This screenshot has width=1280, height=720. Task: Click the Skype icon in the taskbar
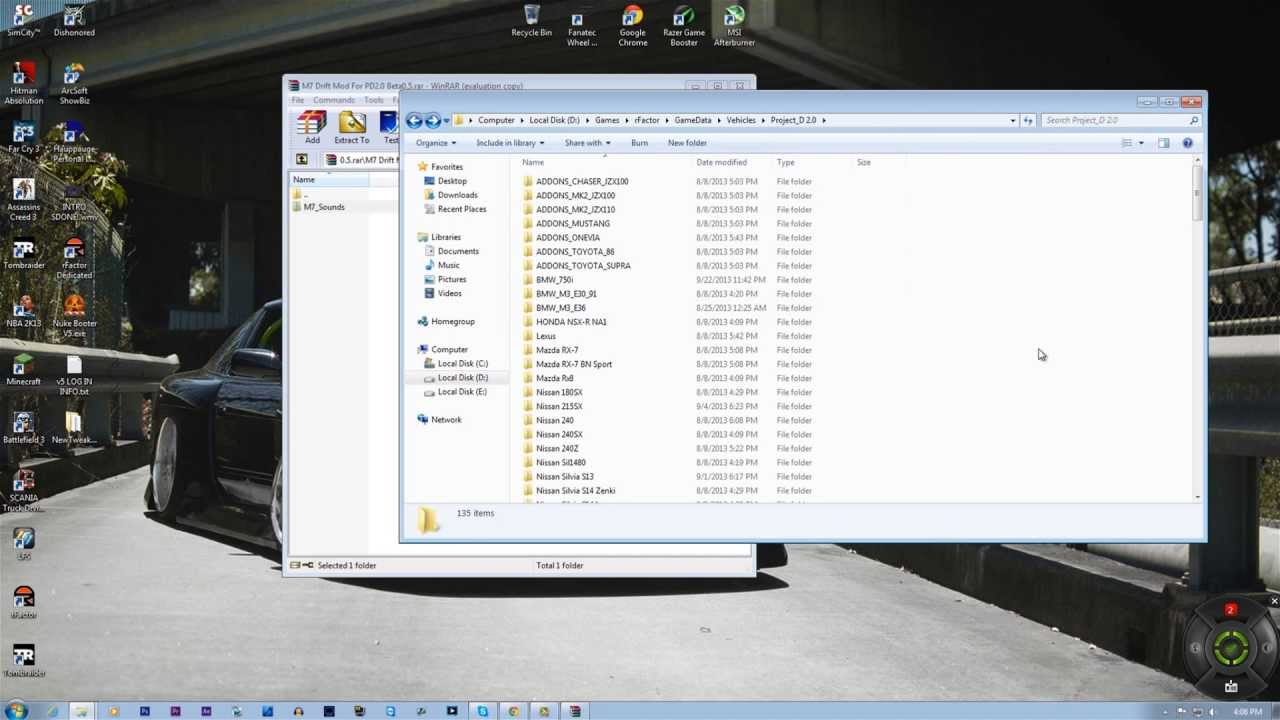click(482, 711)
